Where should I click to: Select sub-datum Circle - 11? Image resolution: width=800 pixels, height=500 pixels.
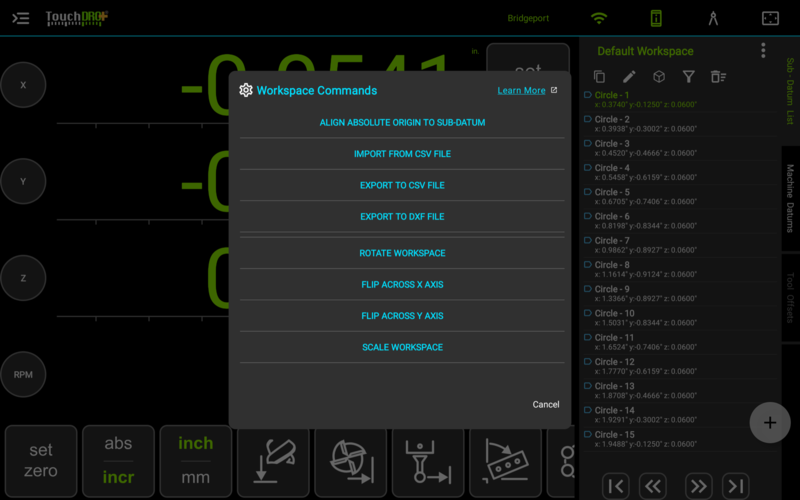[x=680, y=342]
